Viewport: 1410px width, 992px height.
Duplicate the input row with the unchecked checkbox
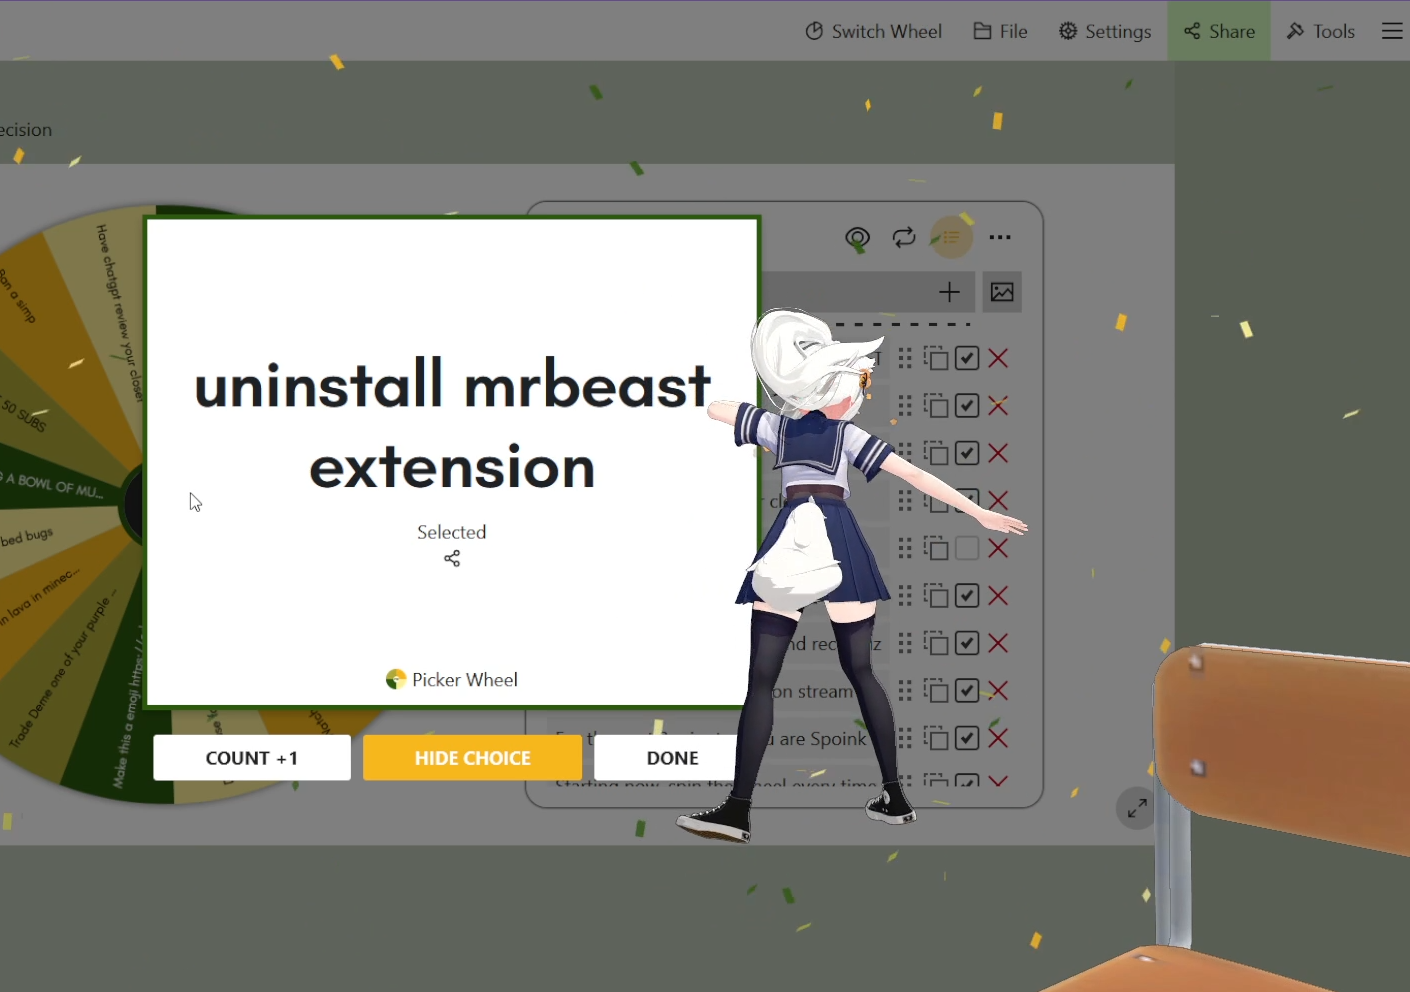(x=936, y=548)
